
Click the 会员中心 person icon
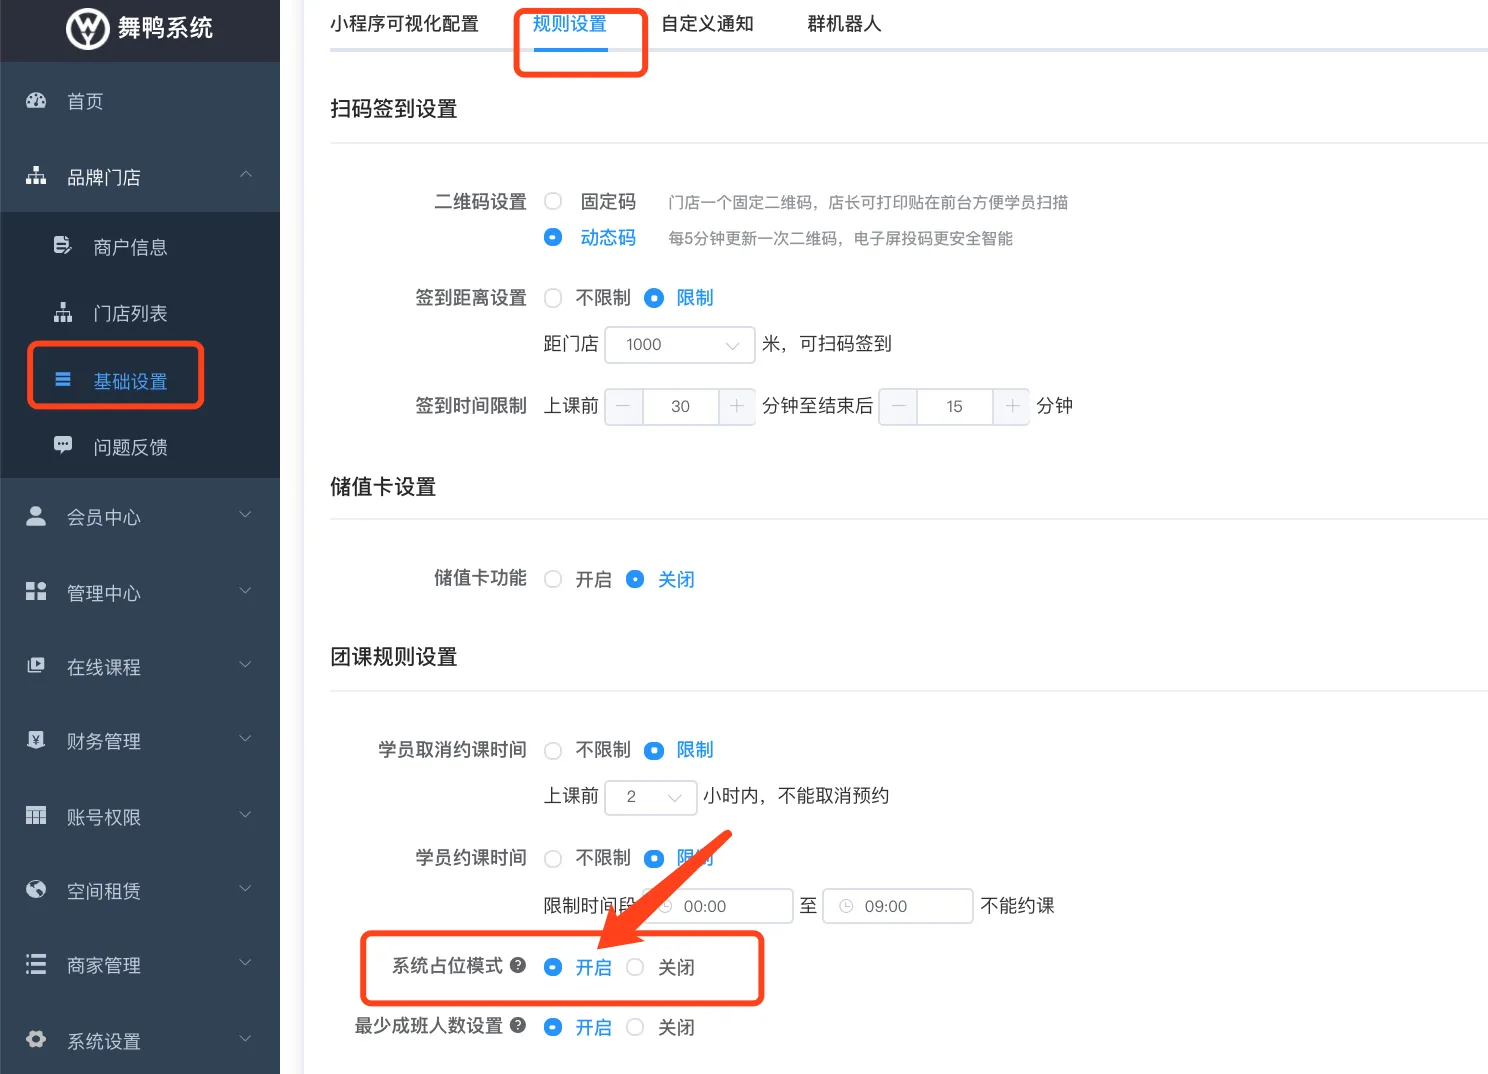coord(36,516)
